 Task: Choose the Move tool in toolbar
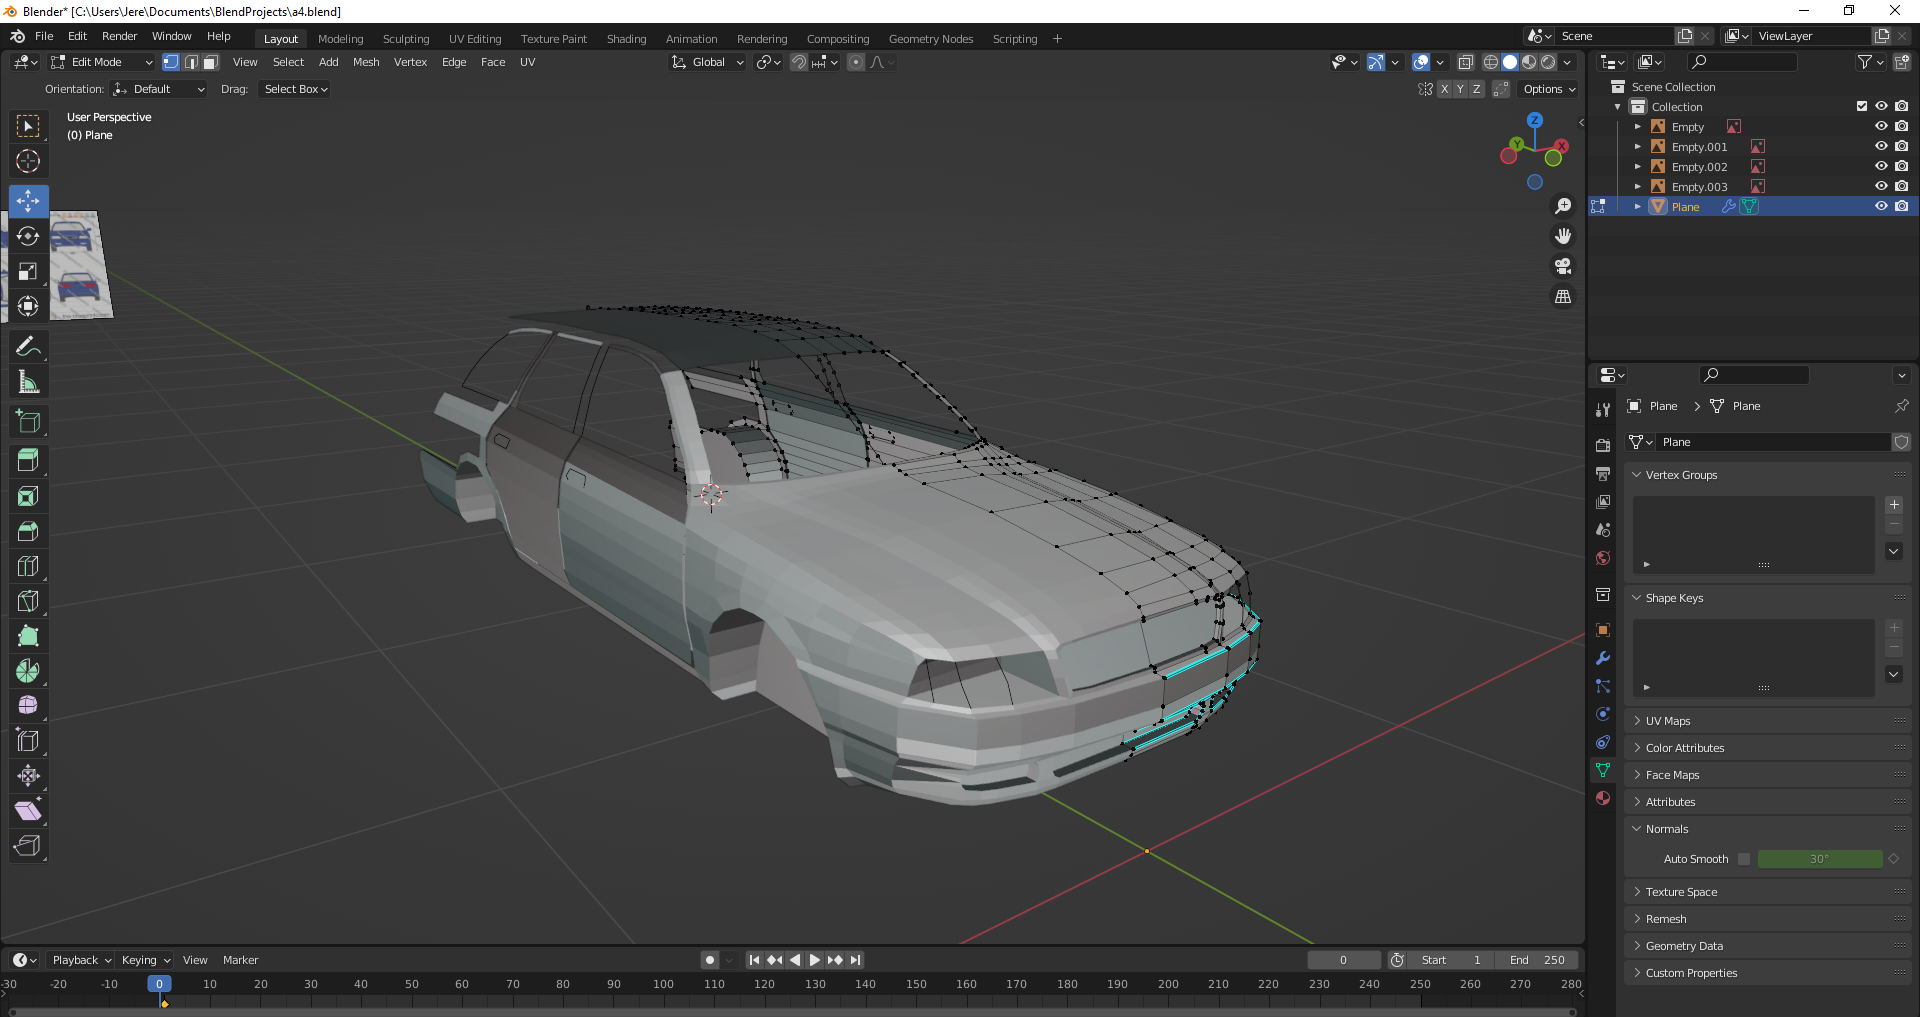[x=28, y=201]
